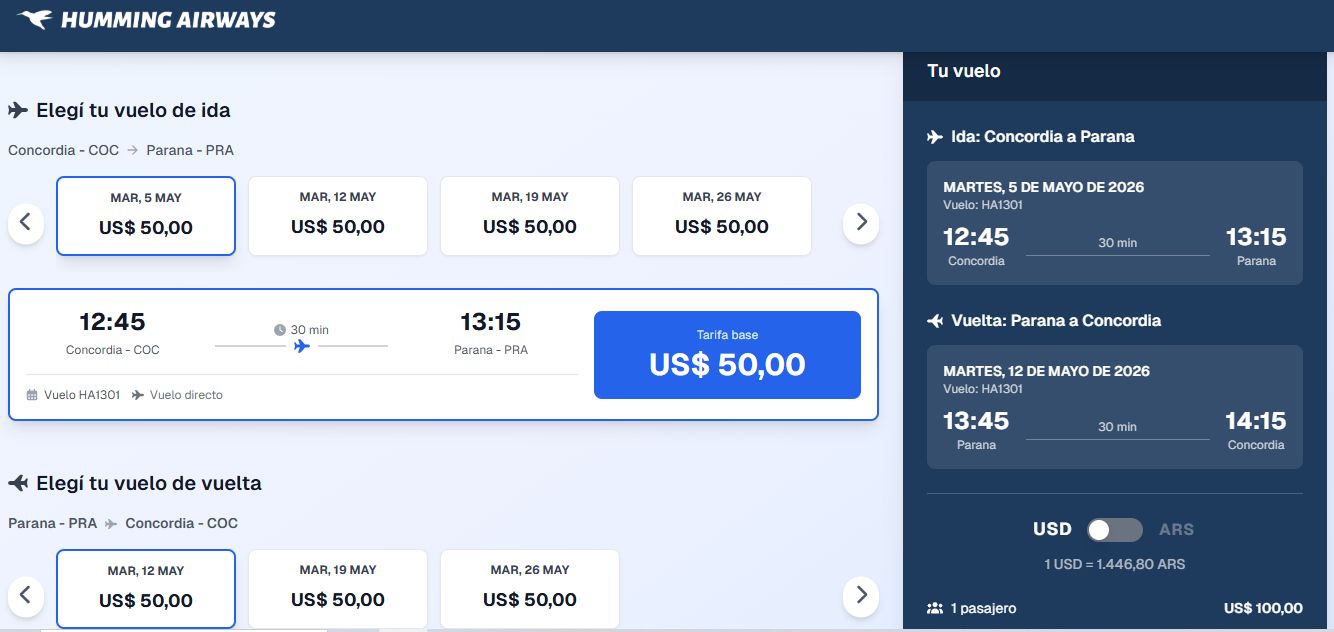Click the HUMMING AIRWAYS brand name
This screenshot has height=632, width=1334.
coord(168,19)
